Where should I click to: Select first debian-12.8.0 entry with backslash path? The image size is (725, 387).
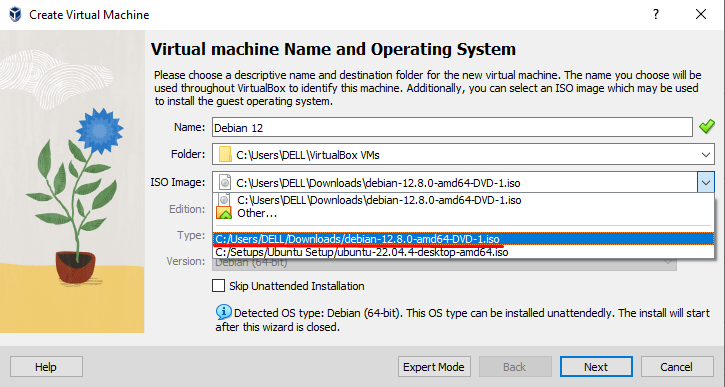point(463,200)
